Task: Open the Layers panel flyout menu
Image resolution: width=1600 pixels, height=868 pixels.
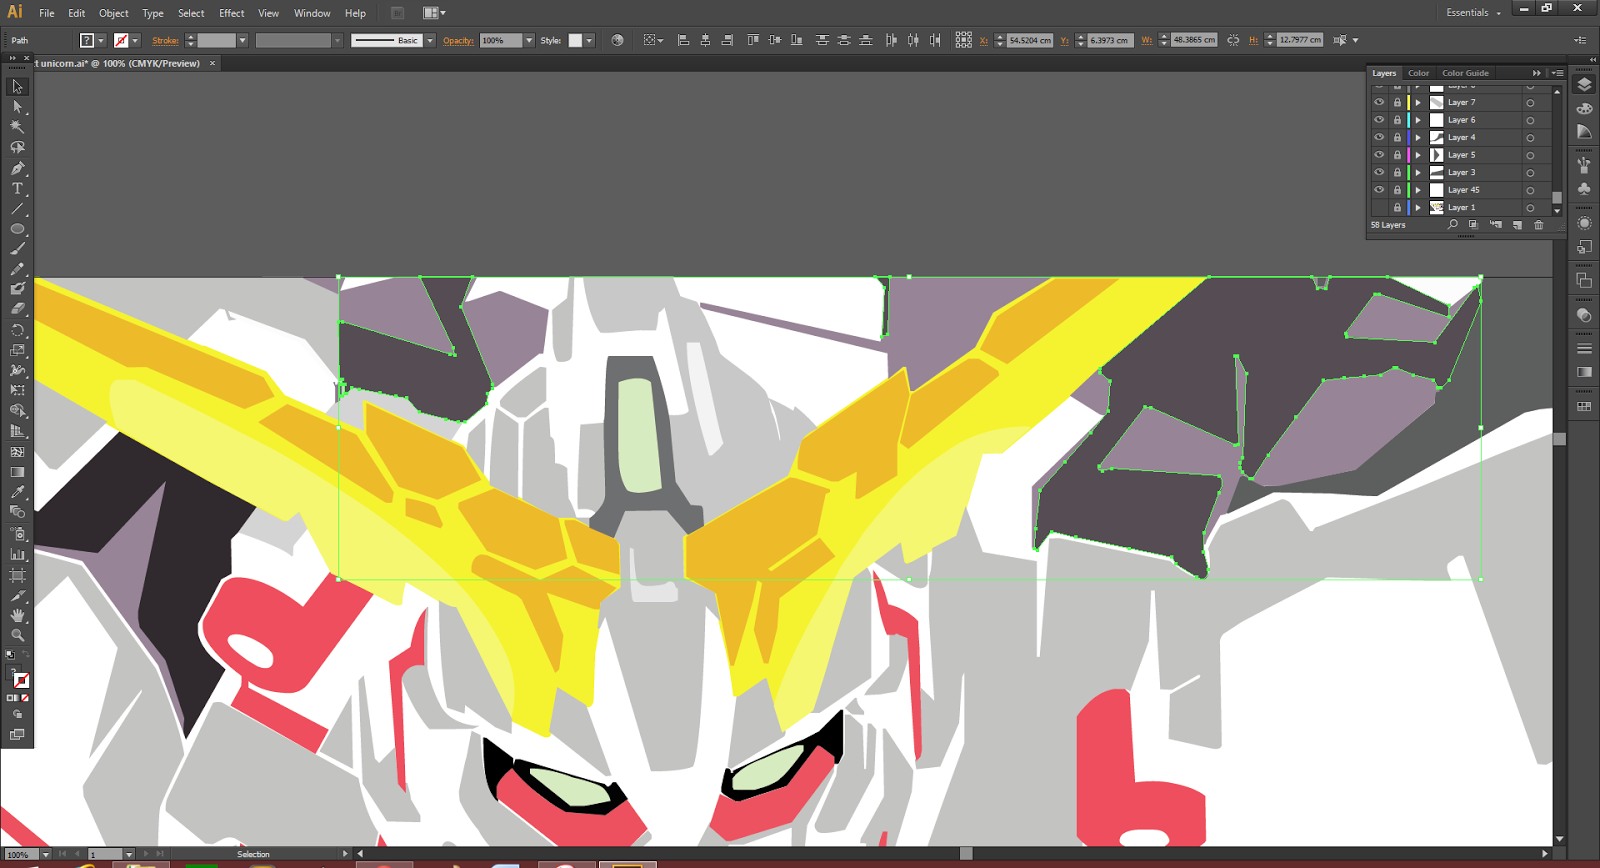Action: point(1557,73)
